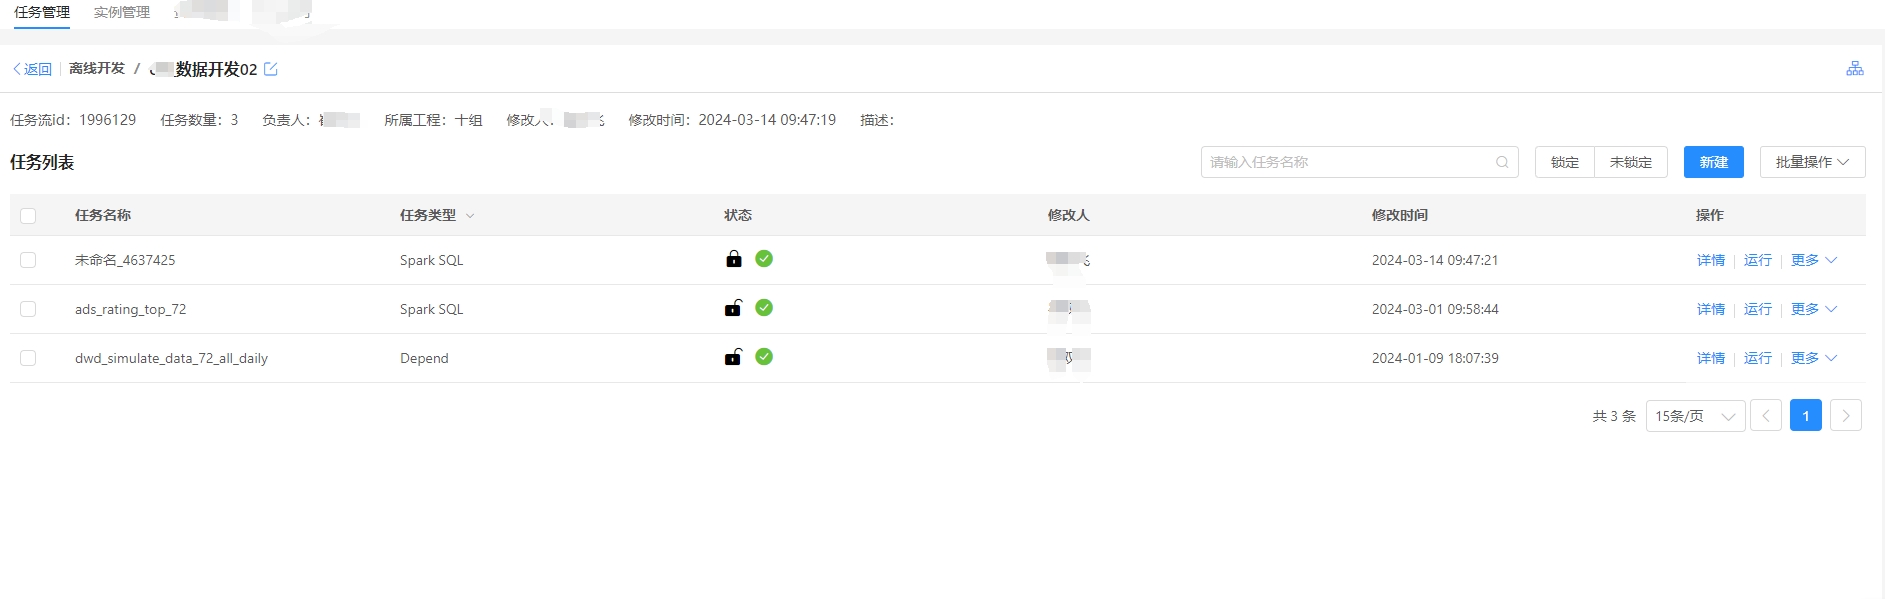This screenshot has width=1885, height=599.
Task: Select the 任务管理 tab
Action: 42,12
